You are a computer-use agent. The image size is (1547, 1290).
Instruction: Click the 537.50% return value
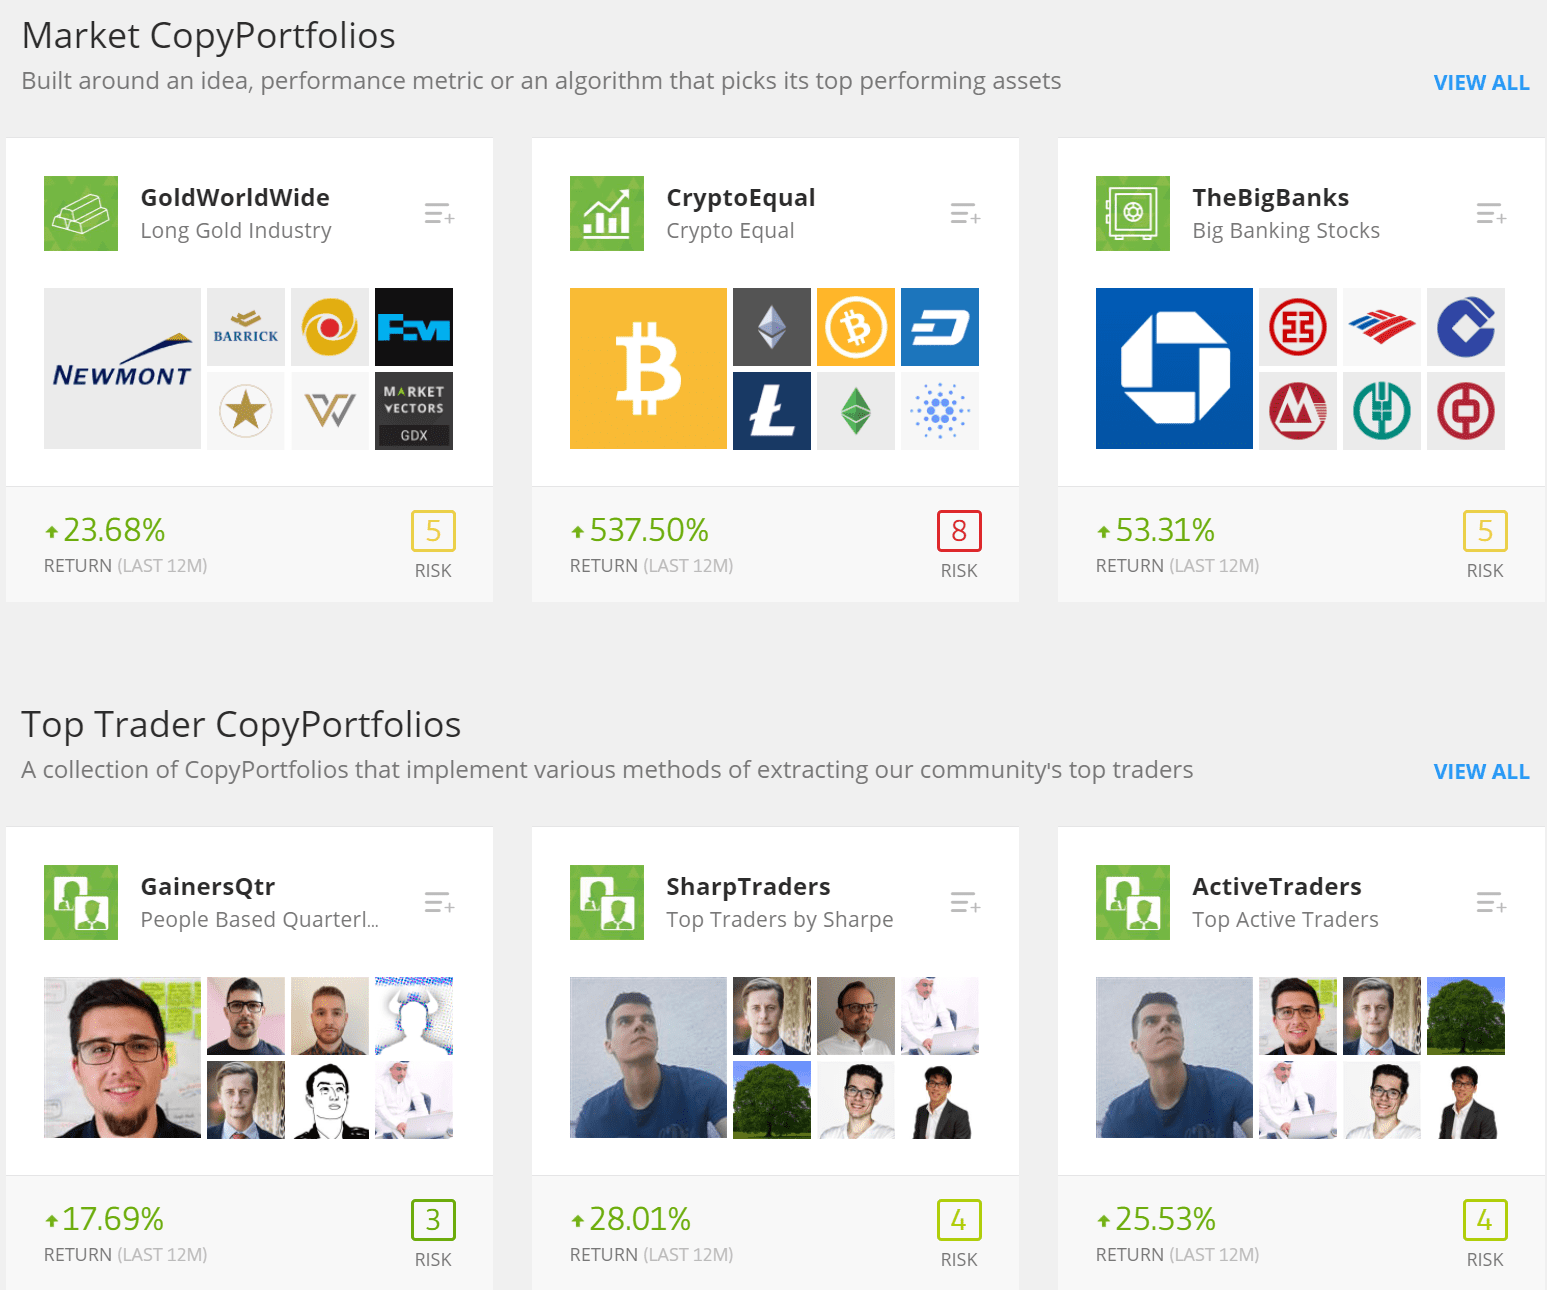click(648, 530)
